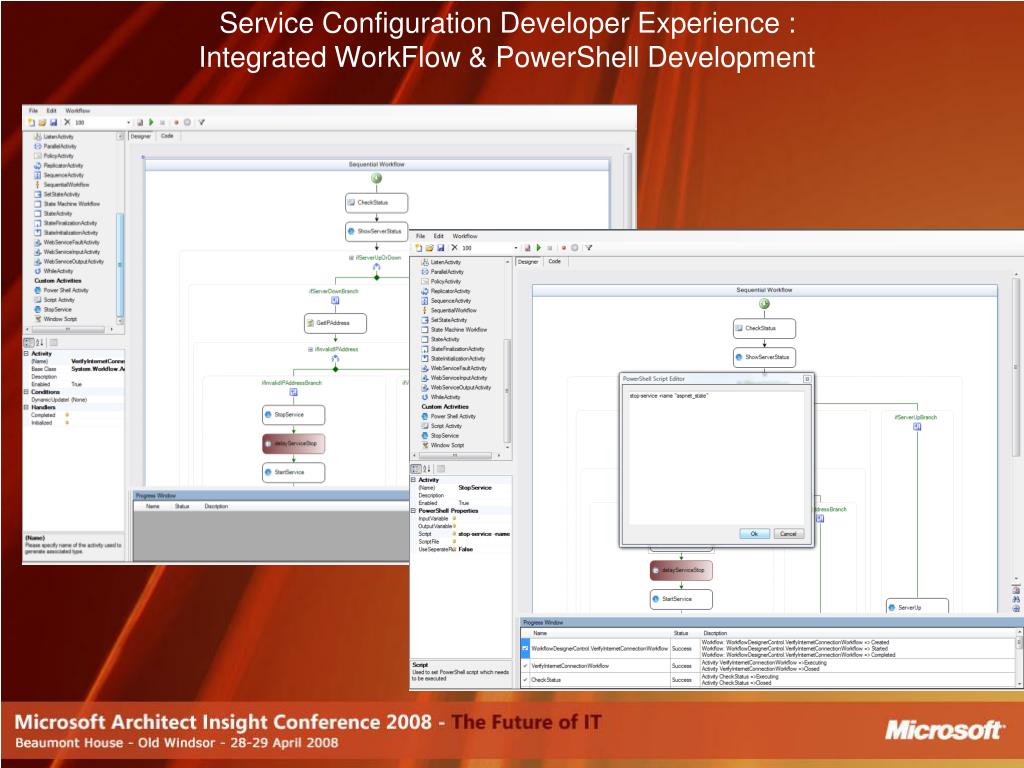Viewport: 1024px width, 768px height.
Task: Collapse ifServerUpOrDown group in back window
Action: pos(351,258)
